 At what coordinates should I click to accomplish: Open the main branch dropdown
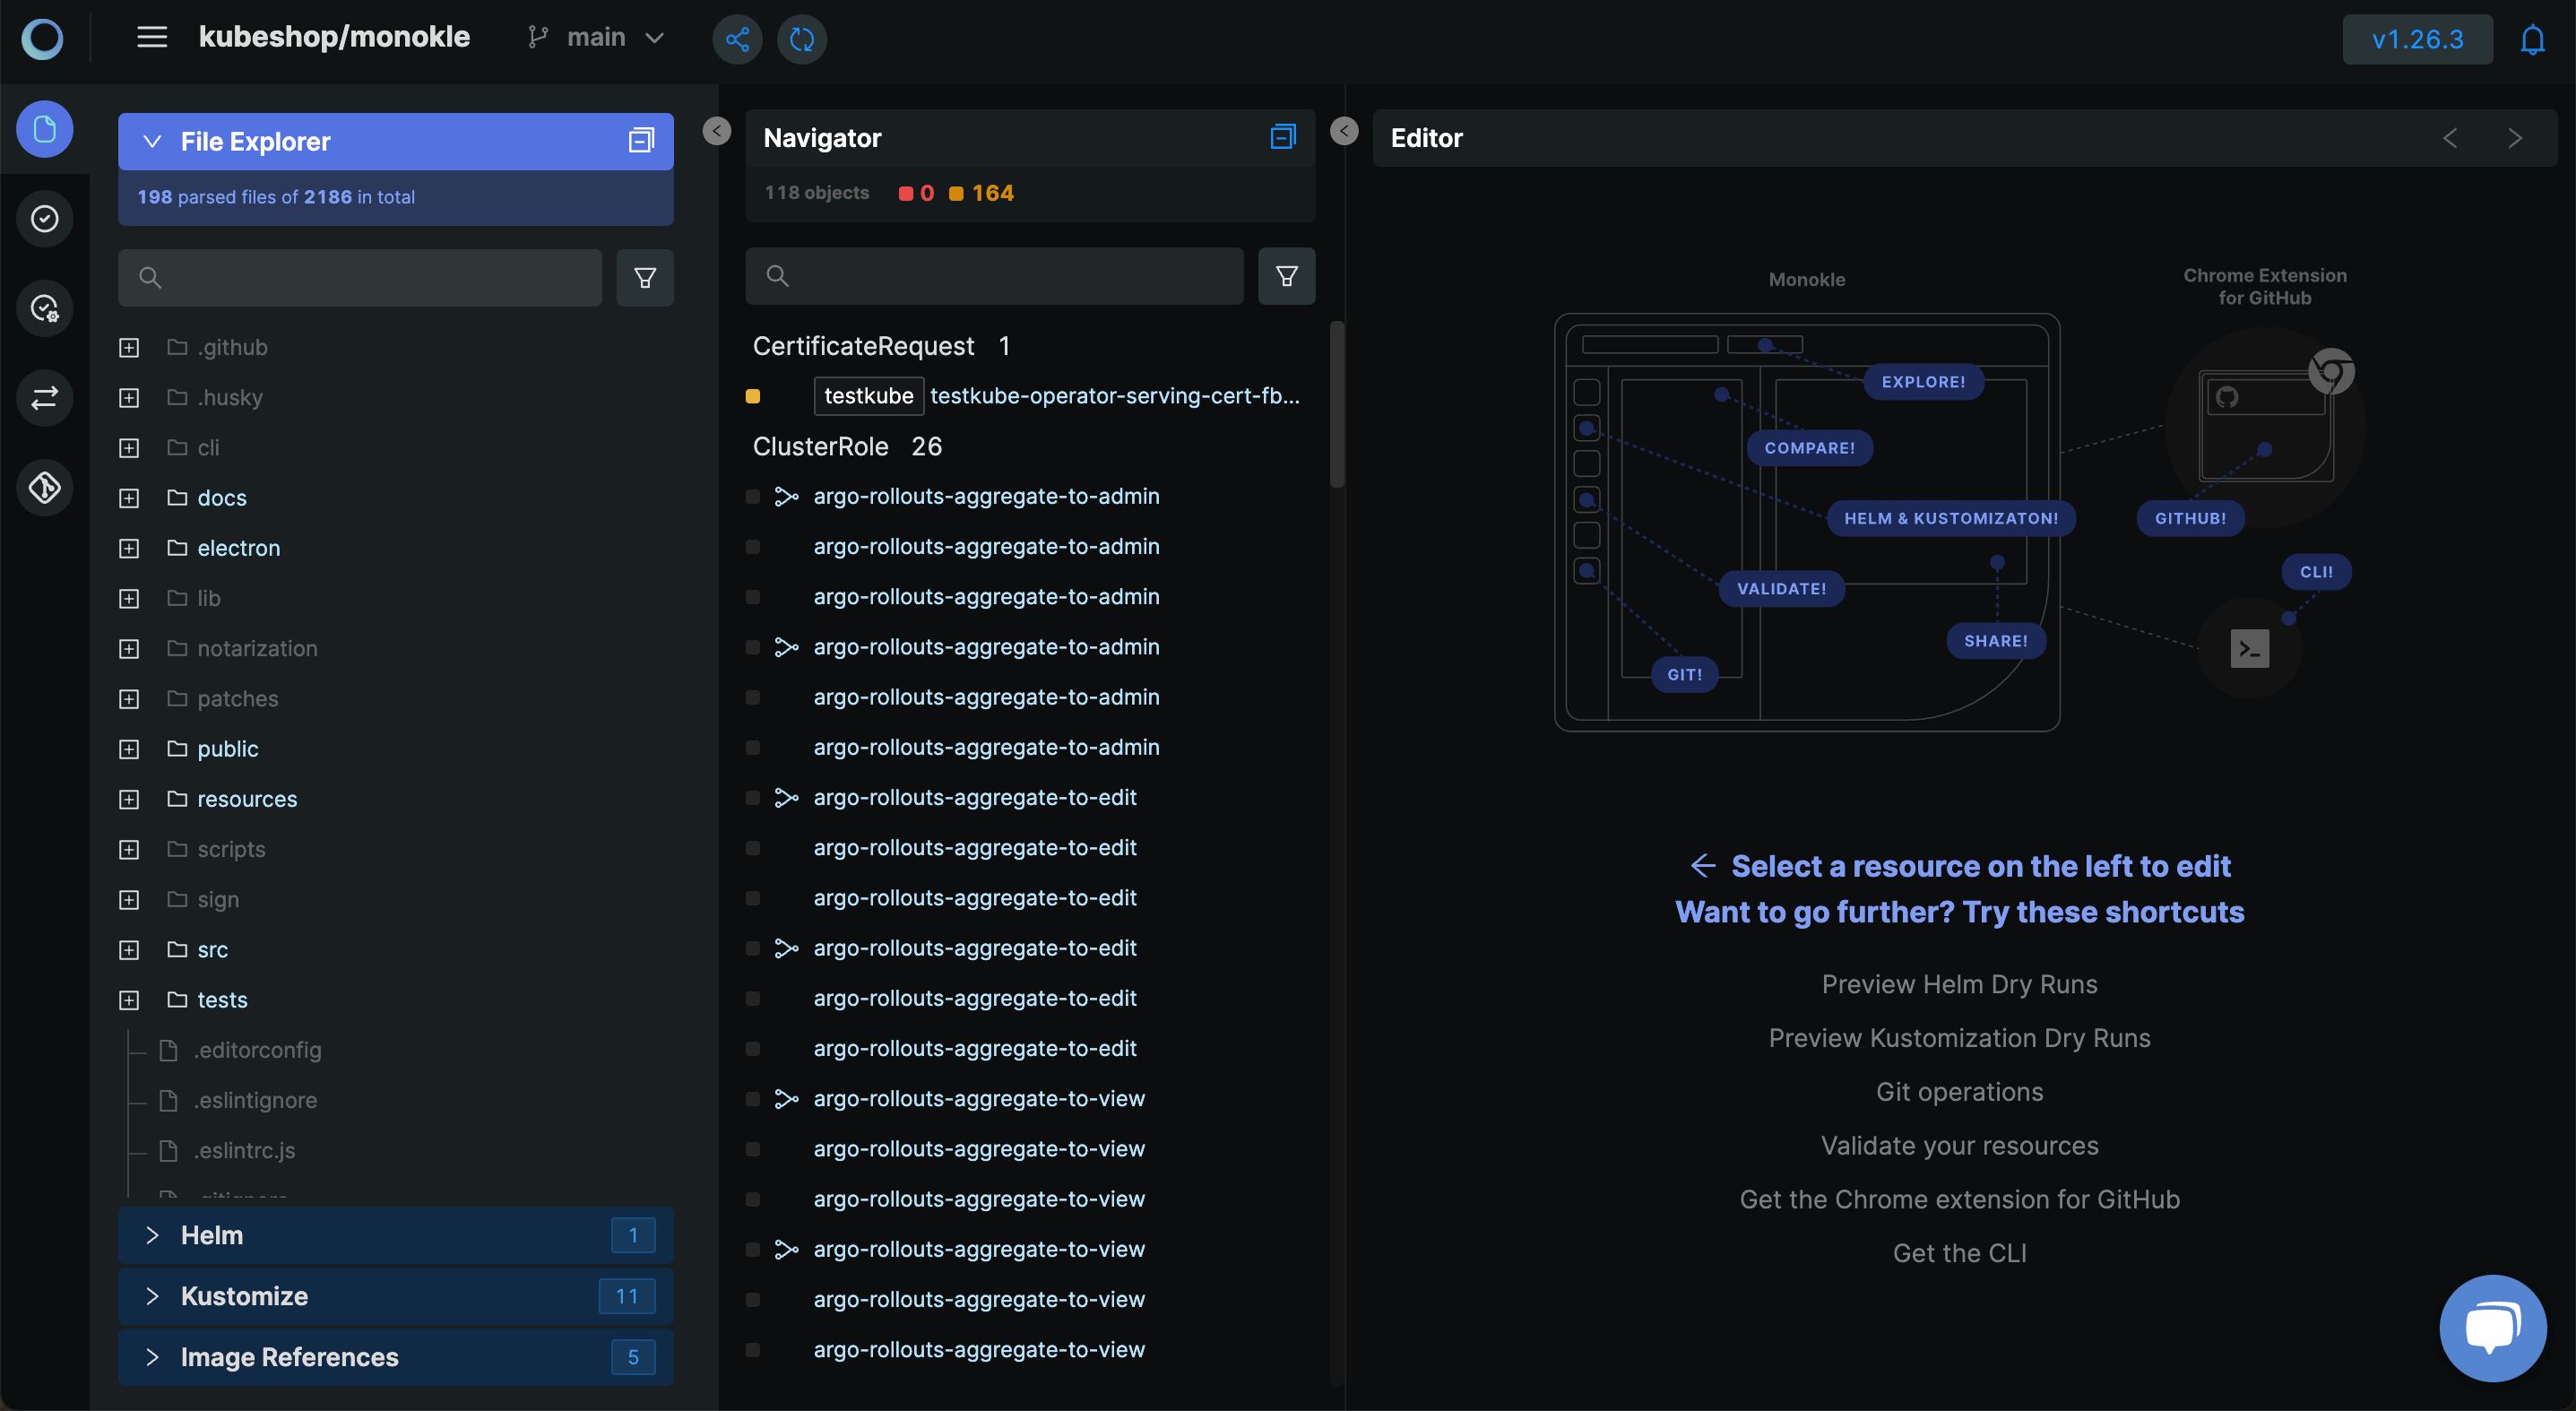point(596,38)
